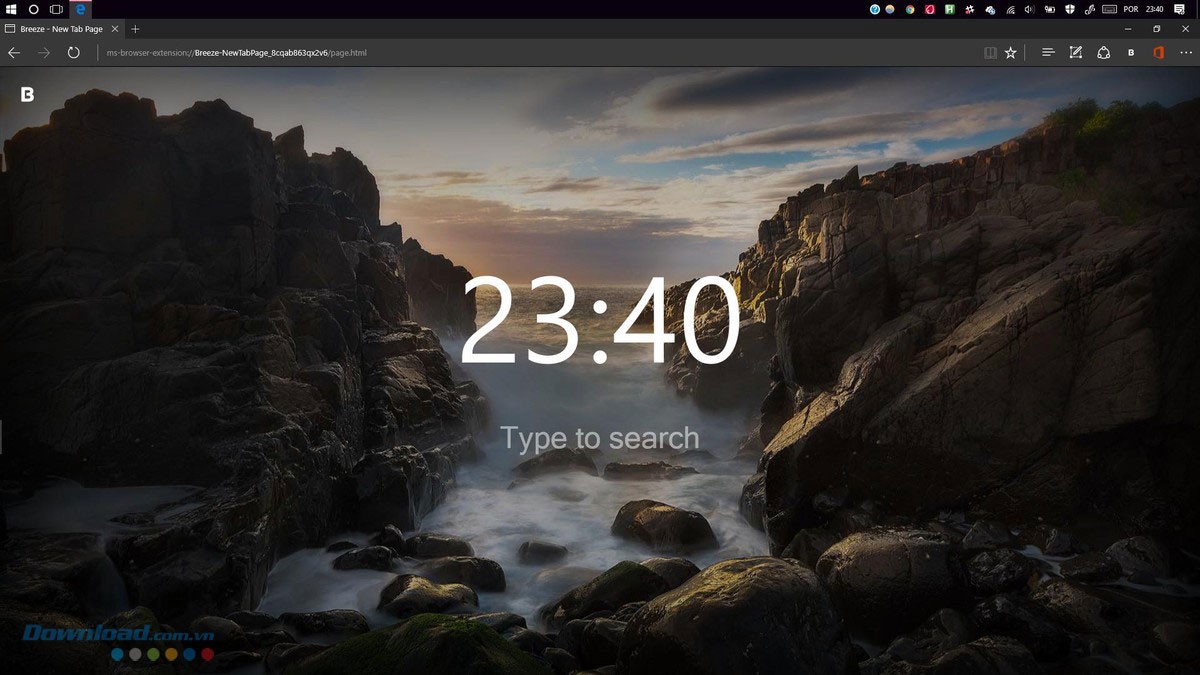Viewport: 1200px width, 675px height.
Task: Click the Share icon in Edge toolbar
Action: coord(1104,52)
